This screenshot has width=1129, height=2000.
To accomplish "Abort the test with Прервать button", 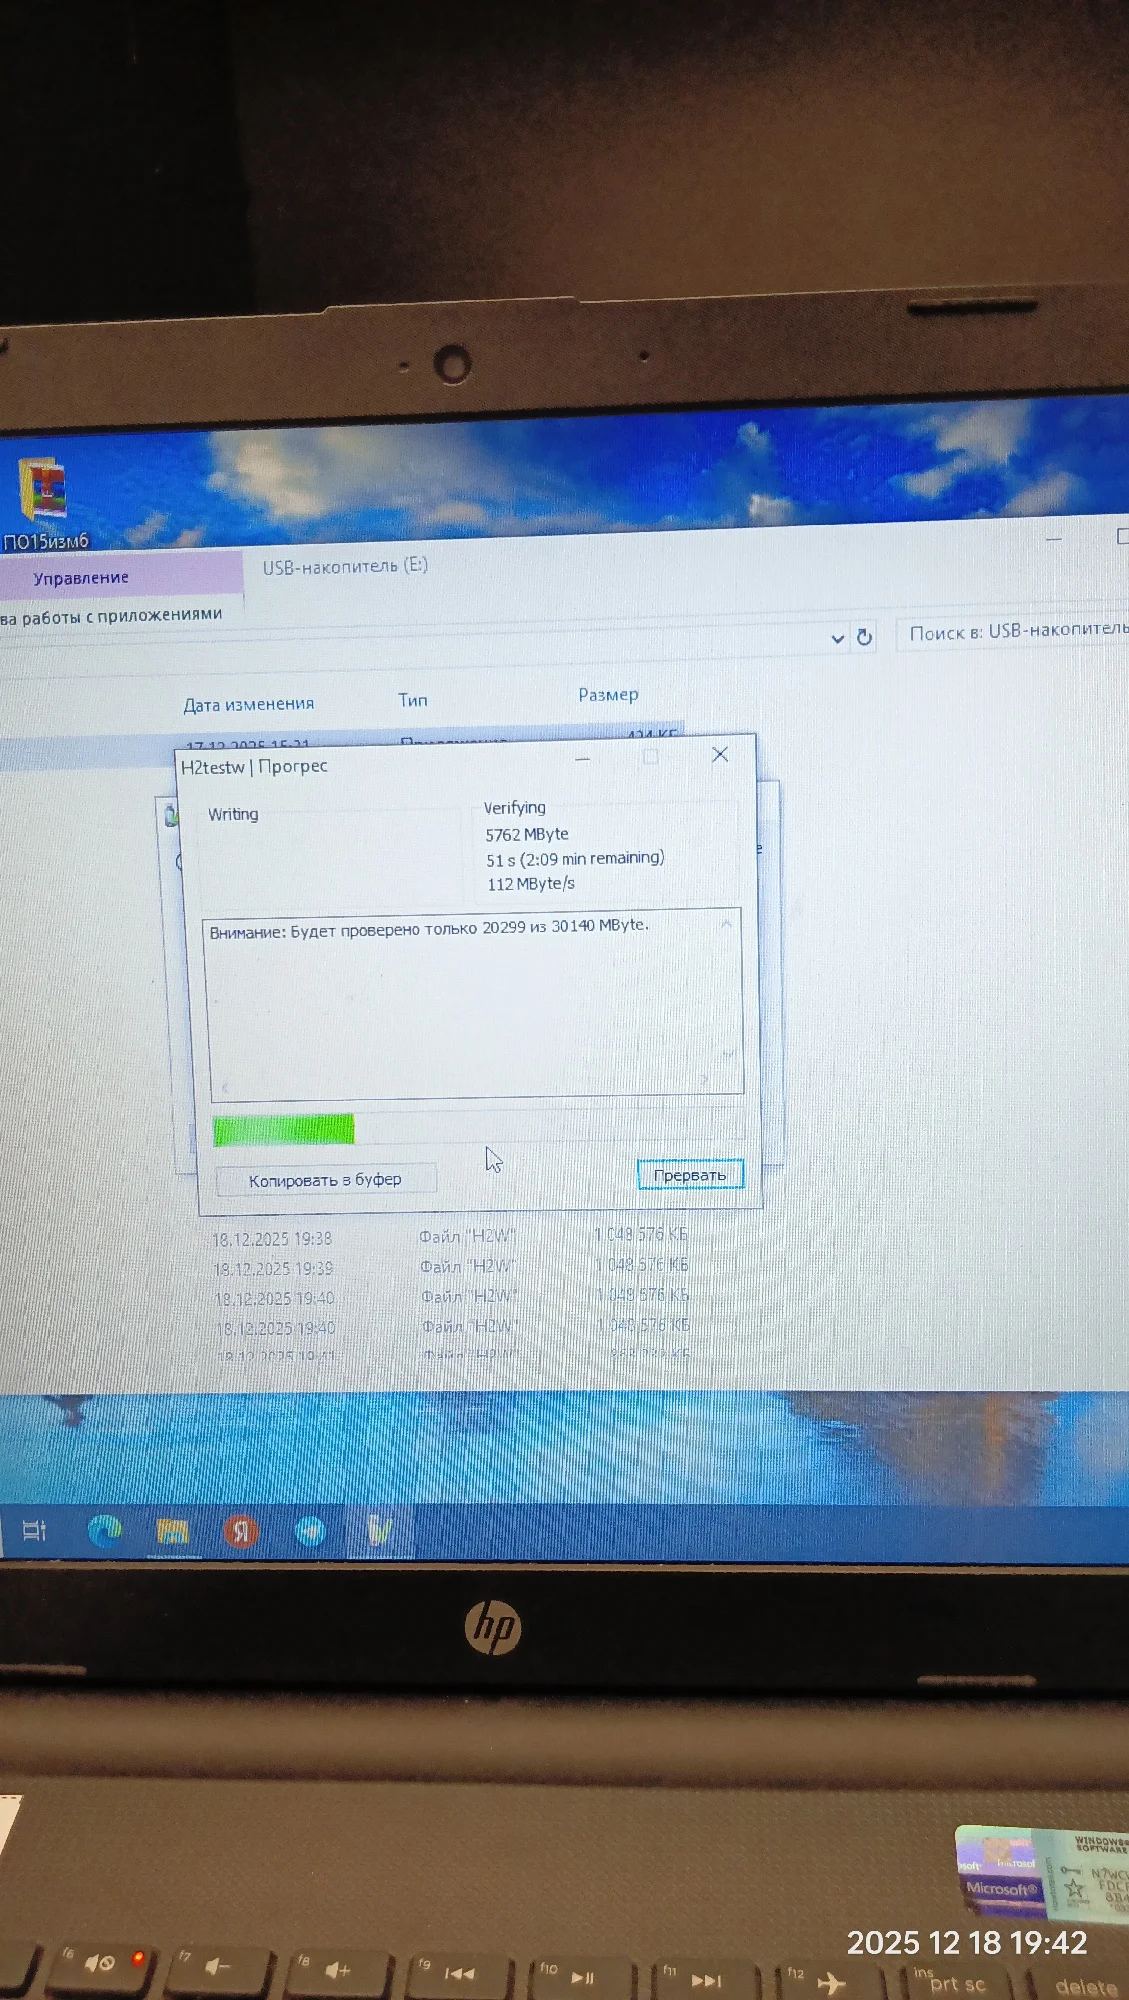I will [x=690, y=1175].
